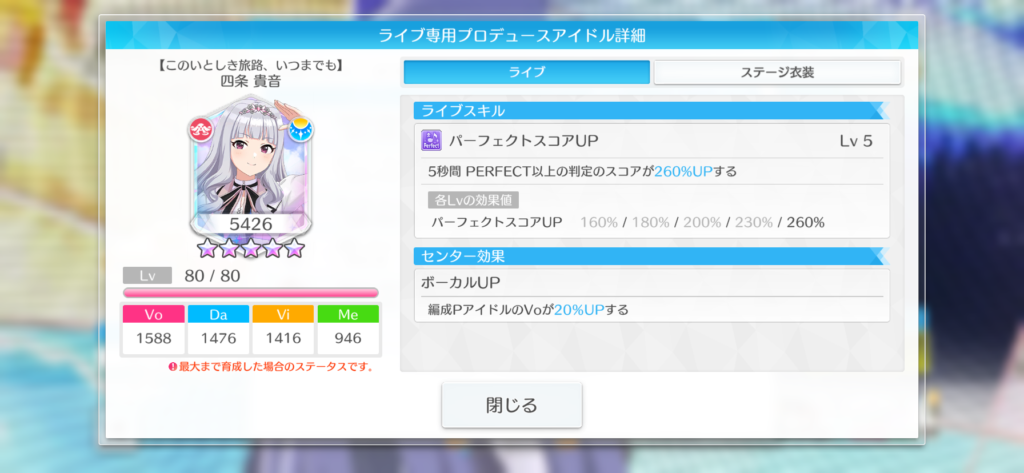Click the ライブスキル section header
1024x473 pixels.
[651, 110]
